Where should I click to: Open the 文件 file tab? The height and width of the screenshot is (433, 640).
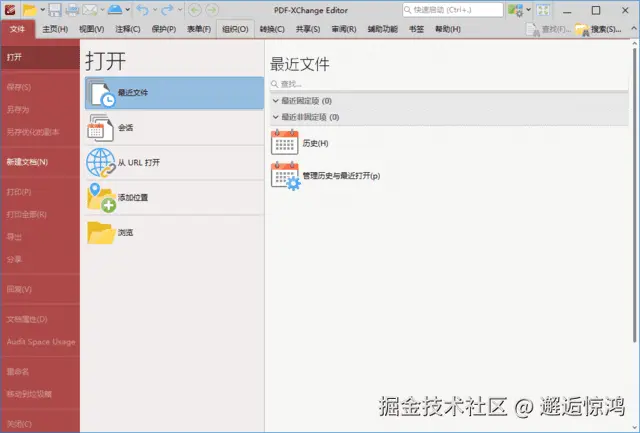click(x=18, y=29)
